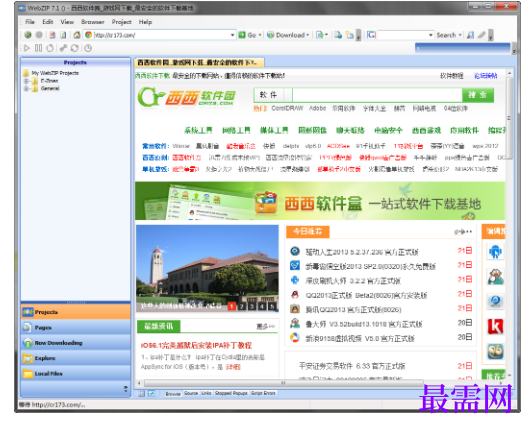This screenshot has width=531, height=430.
Task: Click the find-in-page binoculars icon
Action: 470,35
